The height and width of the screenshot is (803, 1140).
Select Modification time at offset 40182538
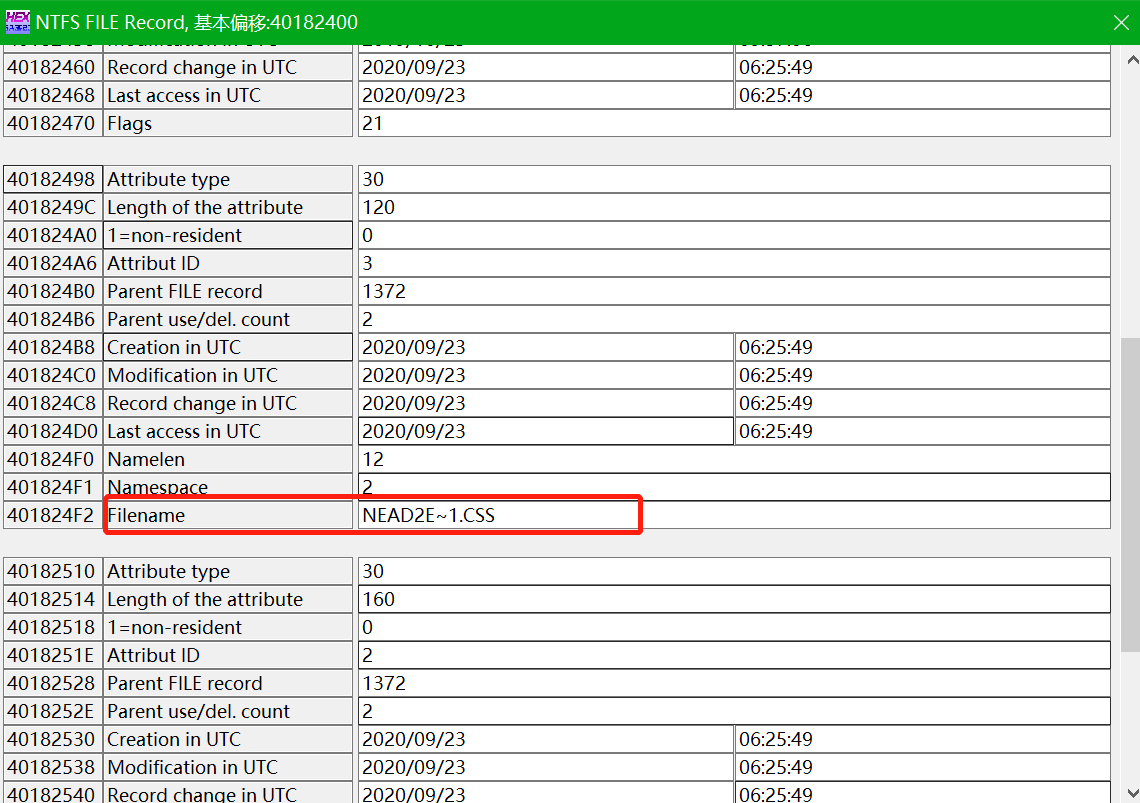click(x=923, y=767)
